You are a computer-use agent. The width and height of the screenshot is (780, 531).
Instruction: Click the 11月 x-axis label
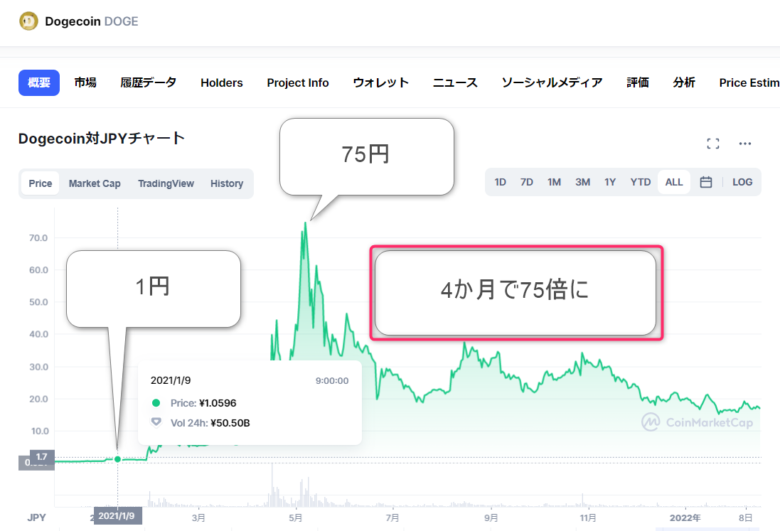[587, 518]
